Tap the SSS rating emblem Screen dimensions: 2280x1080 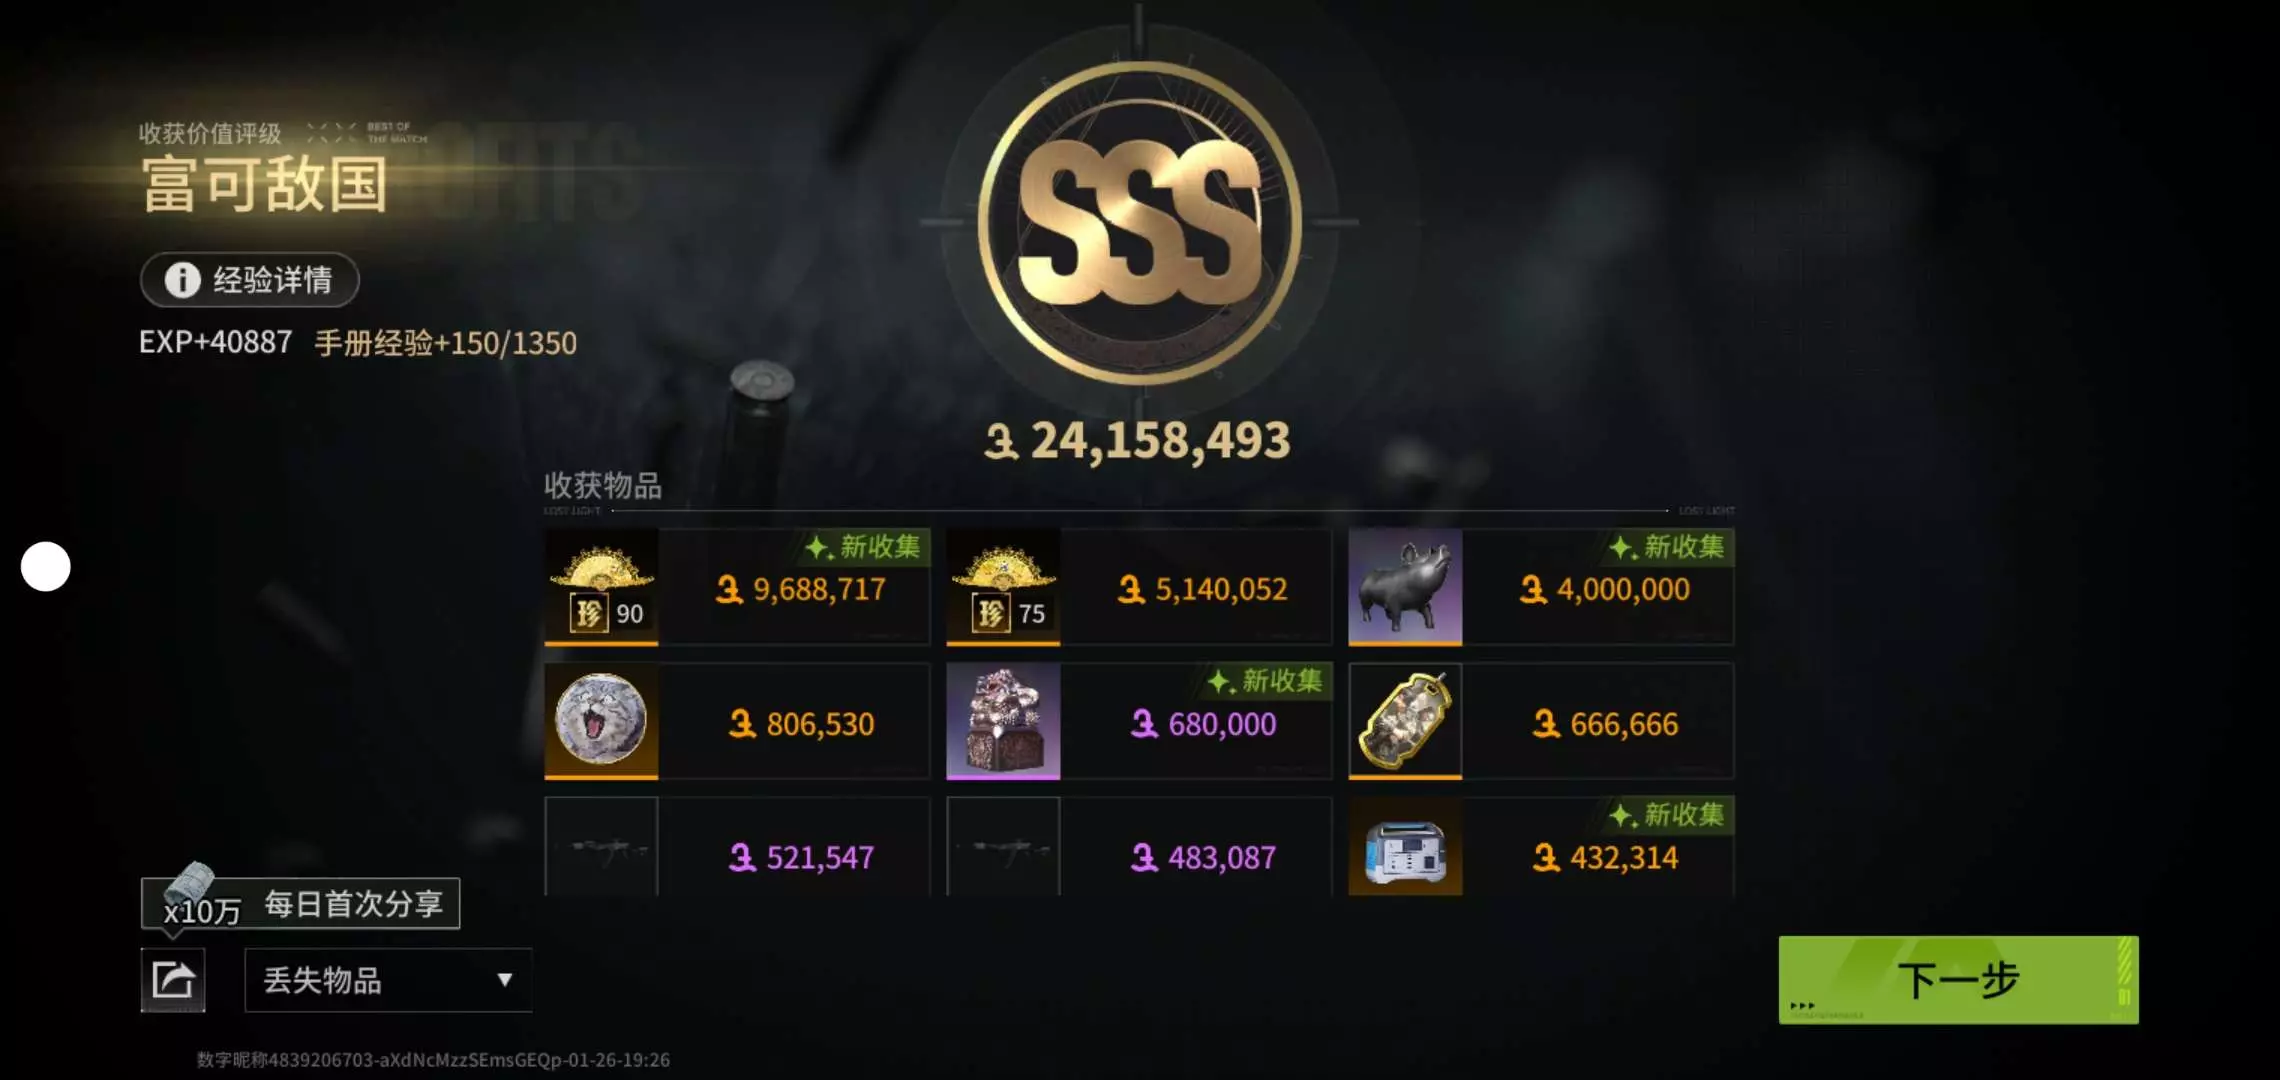[1139, 222]
